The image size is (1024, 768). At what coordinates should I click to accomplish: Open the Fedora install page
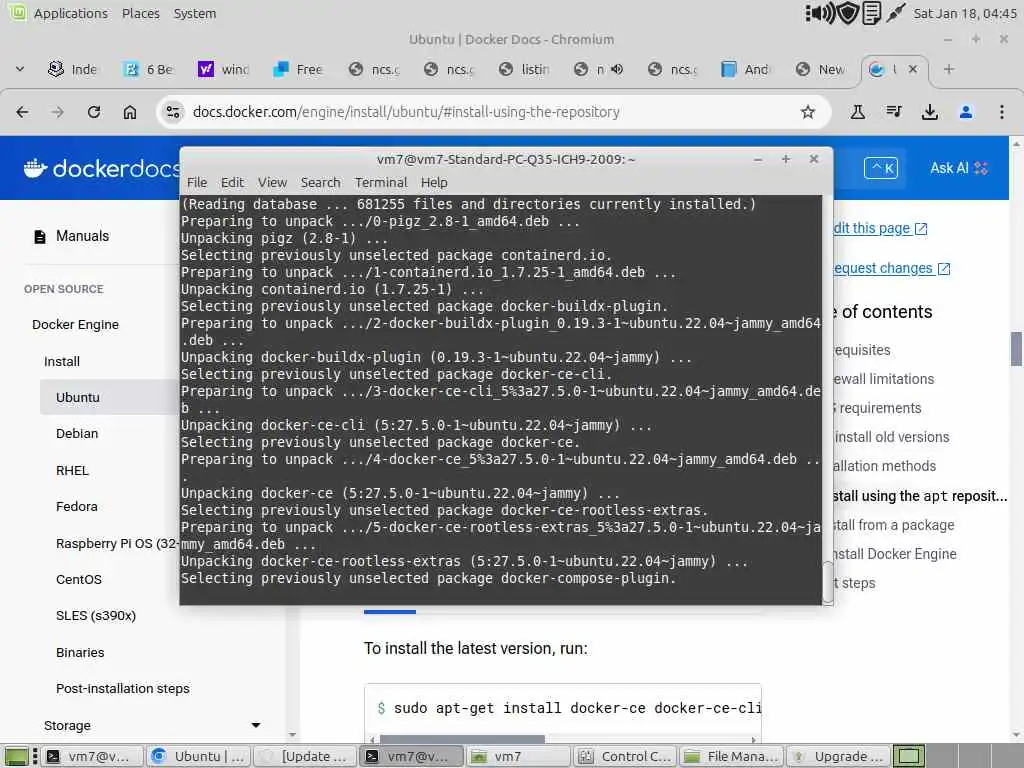(77, 507)
